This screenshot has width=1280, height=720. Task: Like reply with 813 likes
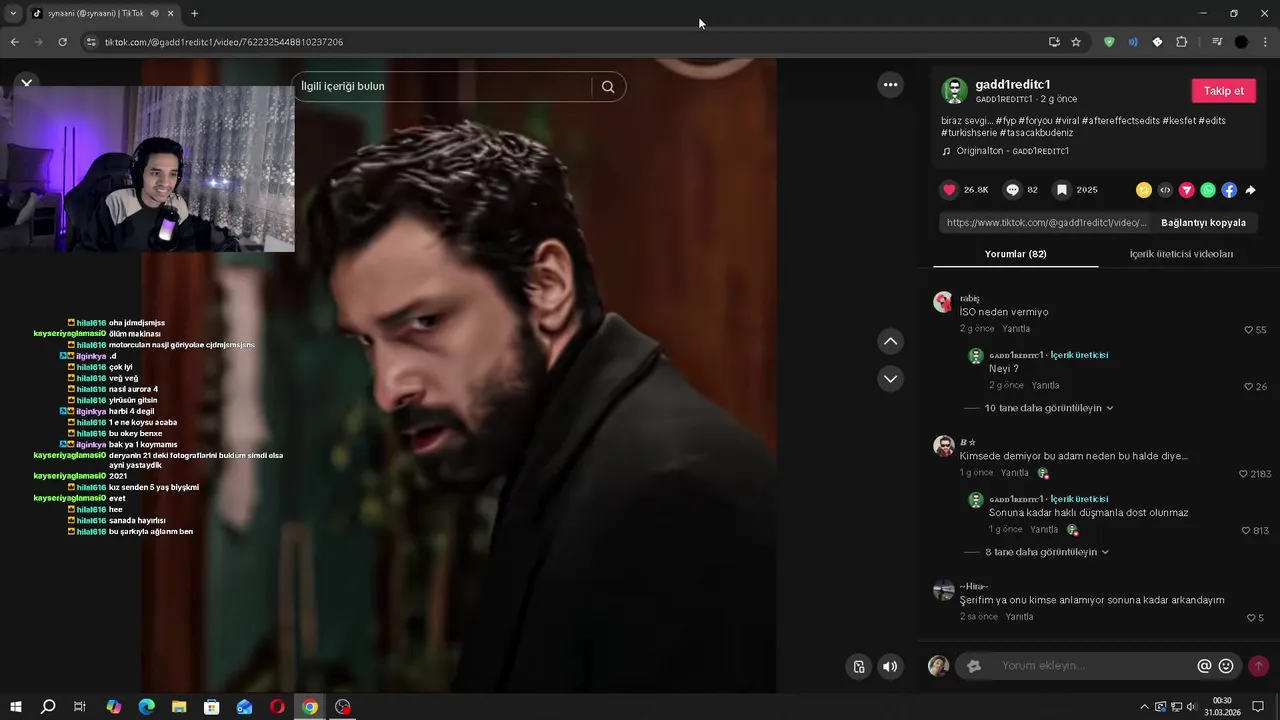click(1246, 530)
